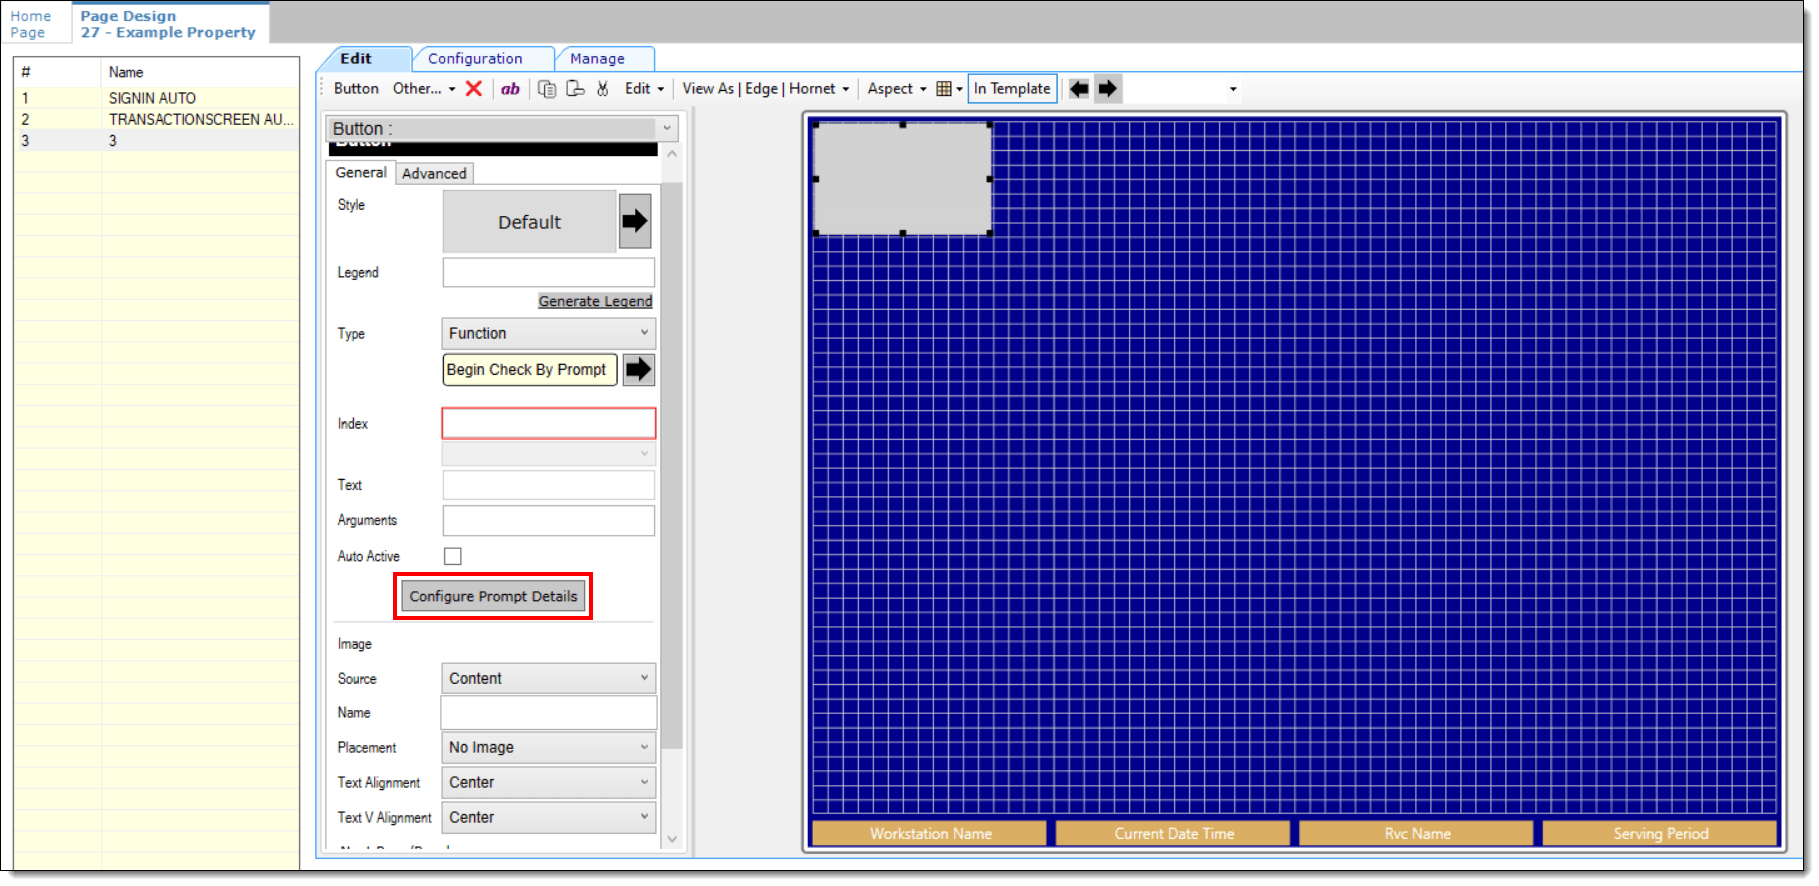This screenshot has height=886, width=1819.
Task: Expand the Type dropdown showing Function
Action: pos(548,333)
